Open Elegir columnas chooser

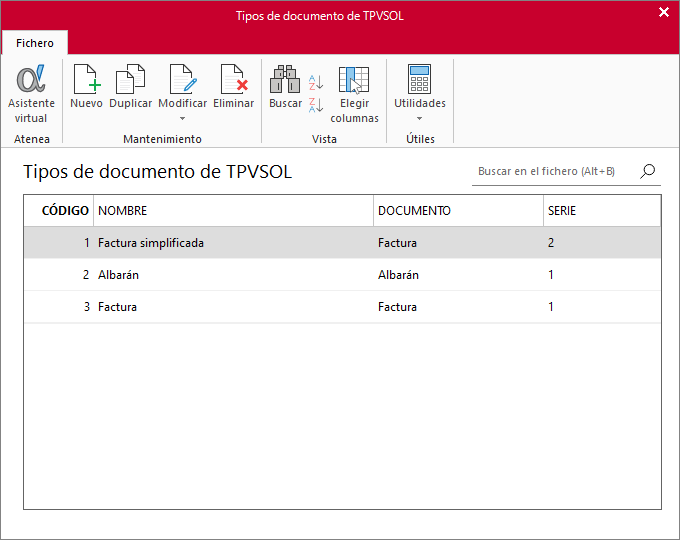pyautogui.click(x=354, y=93)
